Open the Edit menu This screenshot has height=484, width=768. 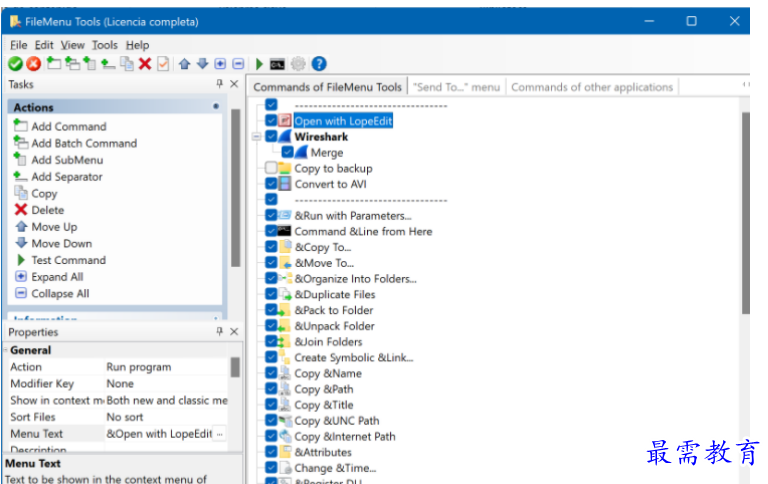click(44, 45)
